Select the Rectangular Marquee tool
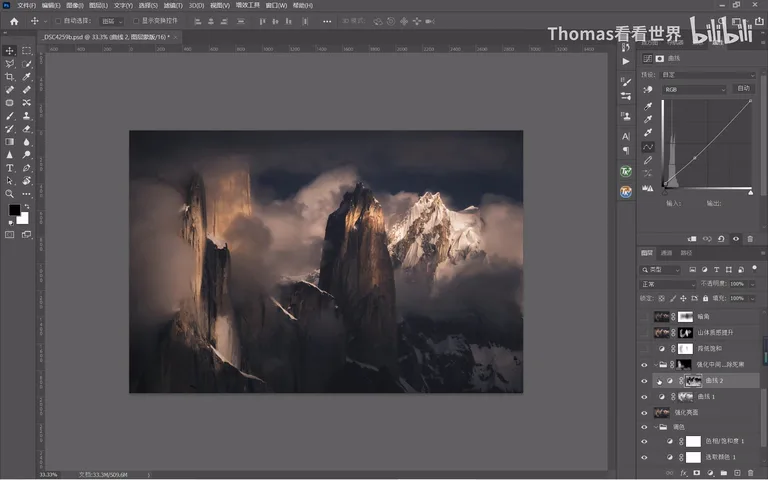 coord(26,50)
